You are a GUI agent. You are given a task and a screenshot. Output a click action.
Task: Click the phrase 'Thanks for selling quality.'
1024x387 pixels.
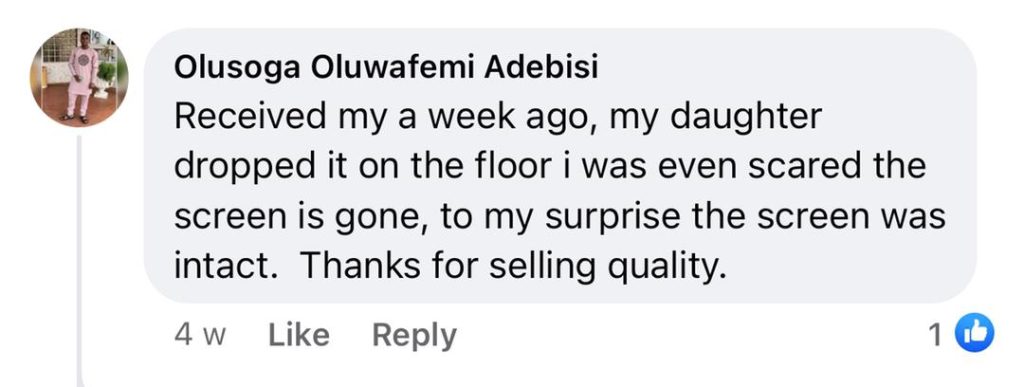(x=513, y=267)
